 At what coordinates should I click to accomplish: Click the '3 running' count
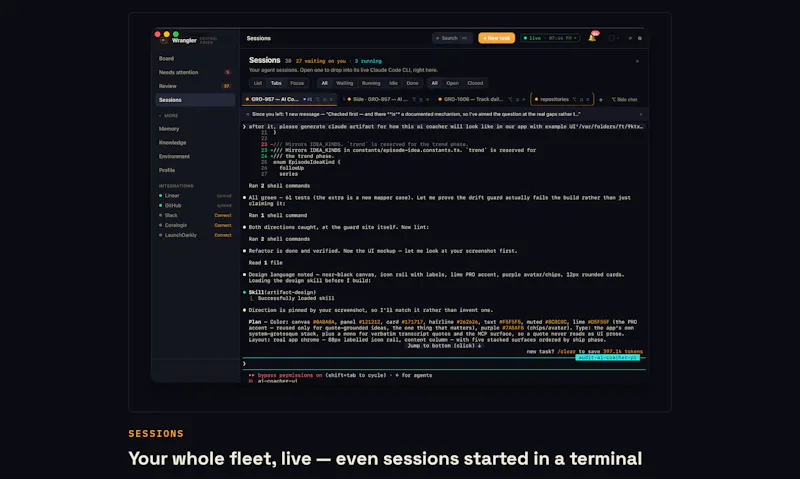pyautogui.click(x=368, y=61)
